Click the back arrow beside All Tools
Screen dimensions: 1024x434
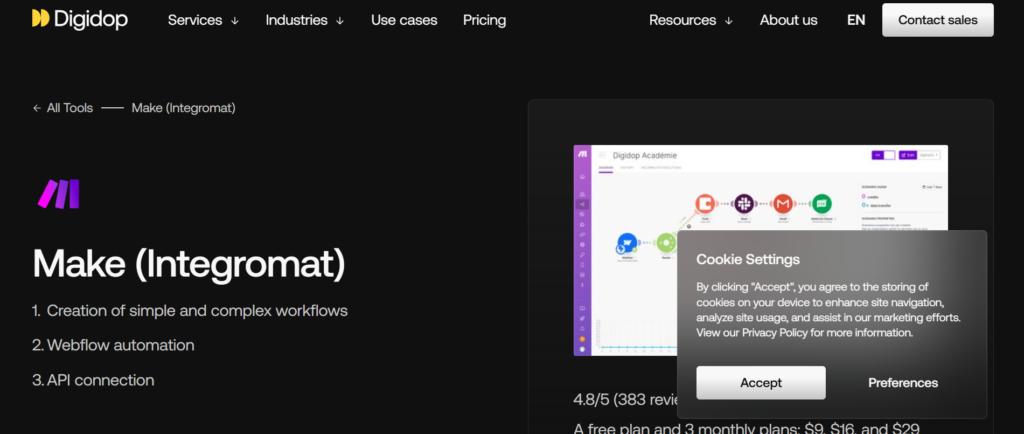37,108
